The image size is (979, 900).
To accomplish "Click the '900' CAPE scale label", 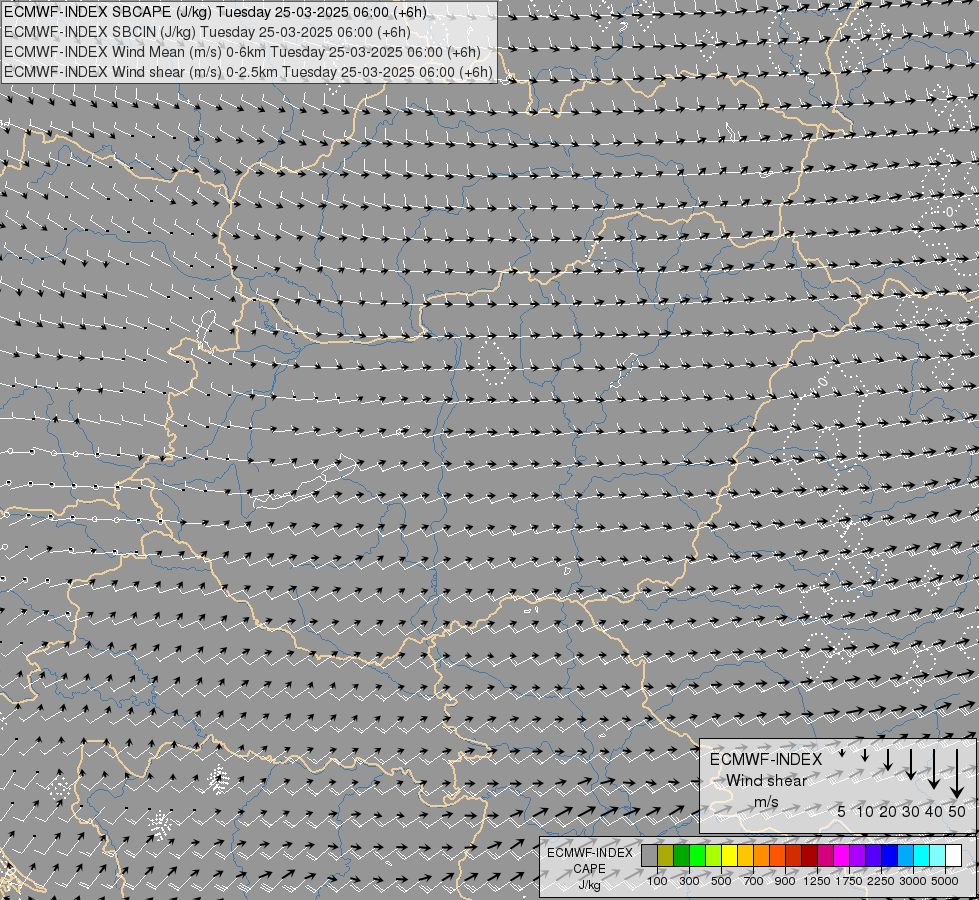I will pos(785,881).
